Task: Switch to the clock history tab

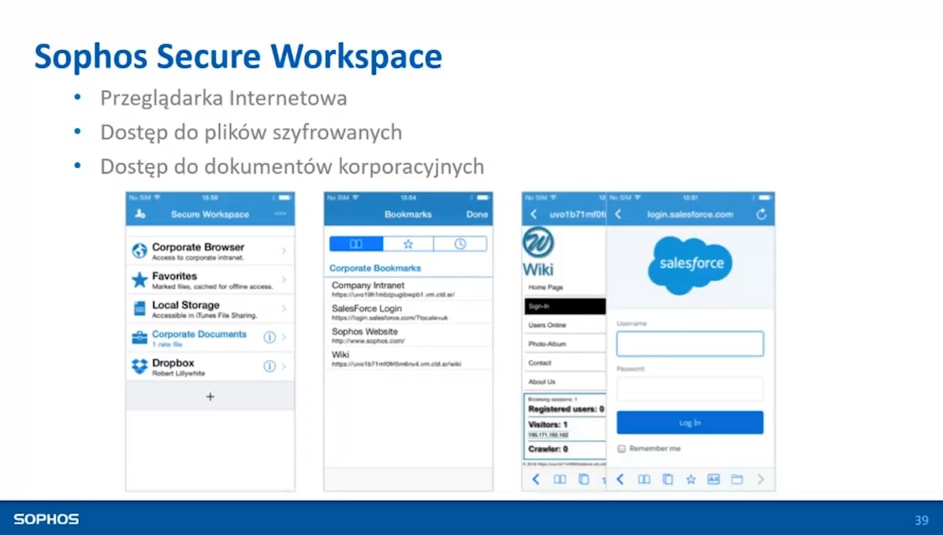Action: [460, 244]
